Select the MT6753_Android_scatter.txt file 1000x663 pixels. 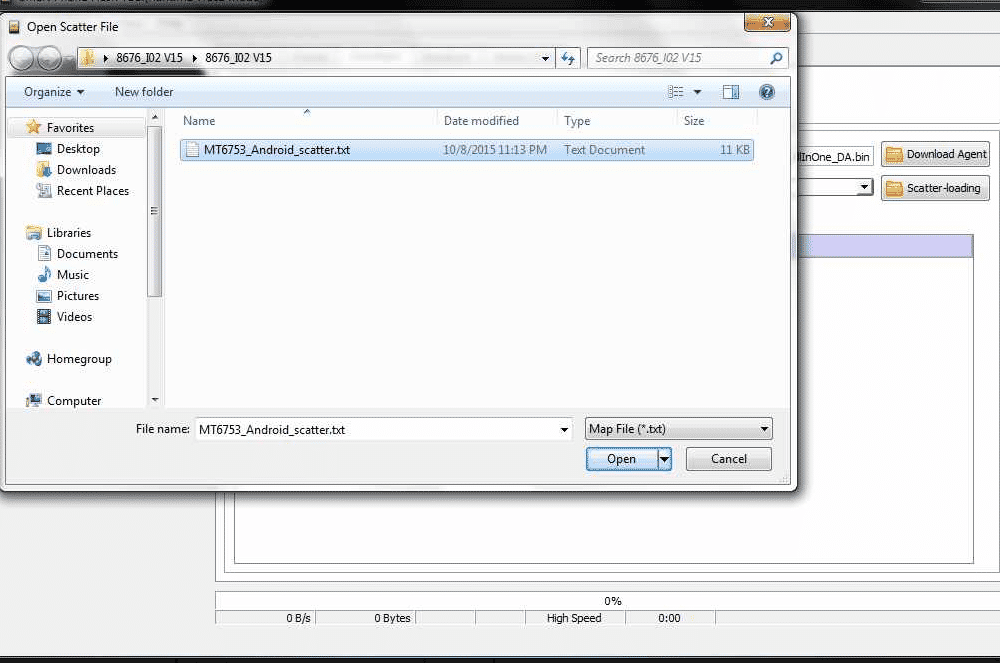[x=270, y=150]
